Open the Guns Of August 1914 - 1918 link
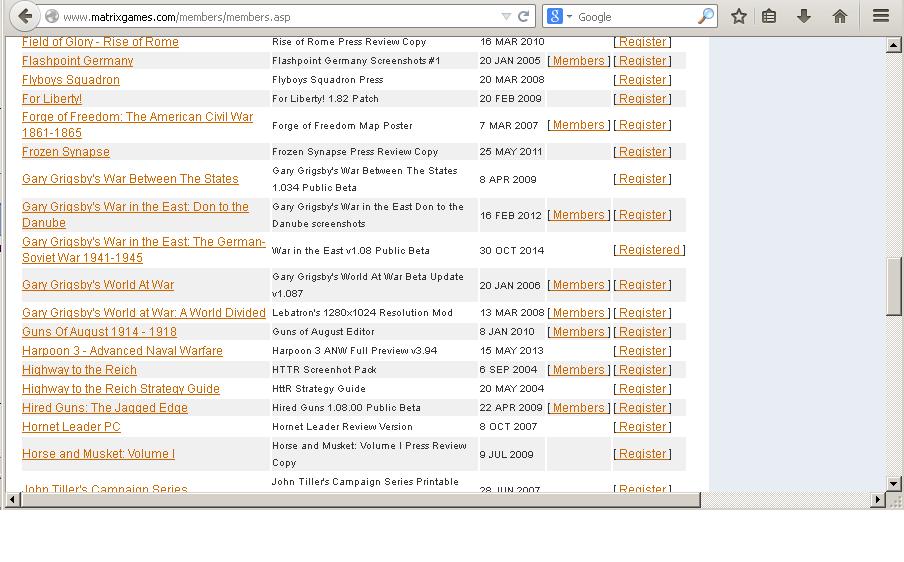This screenshot has width=904, height=562. pos(99,331)
